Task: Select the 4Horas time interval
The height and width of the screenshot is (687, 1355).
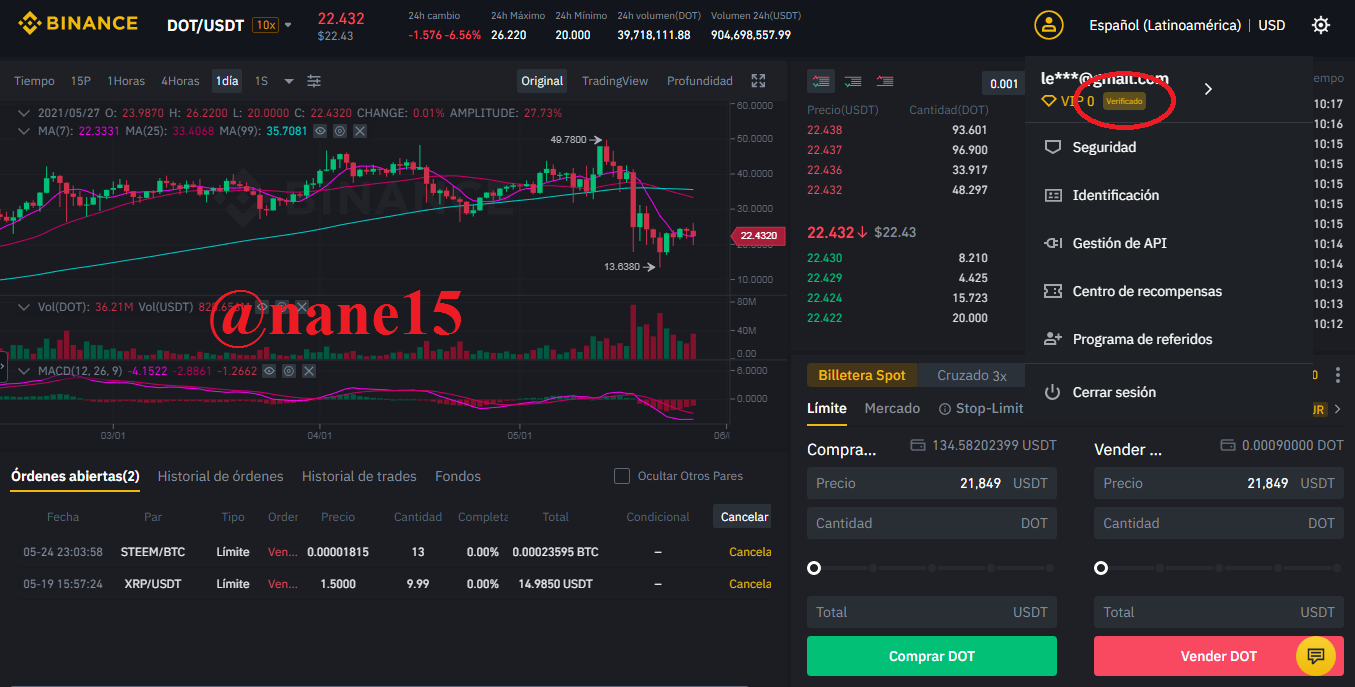Action: coord(180,81)
